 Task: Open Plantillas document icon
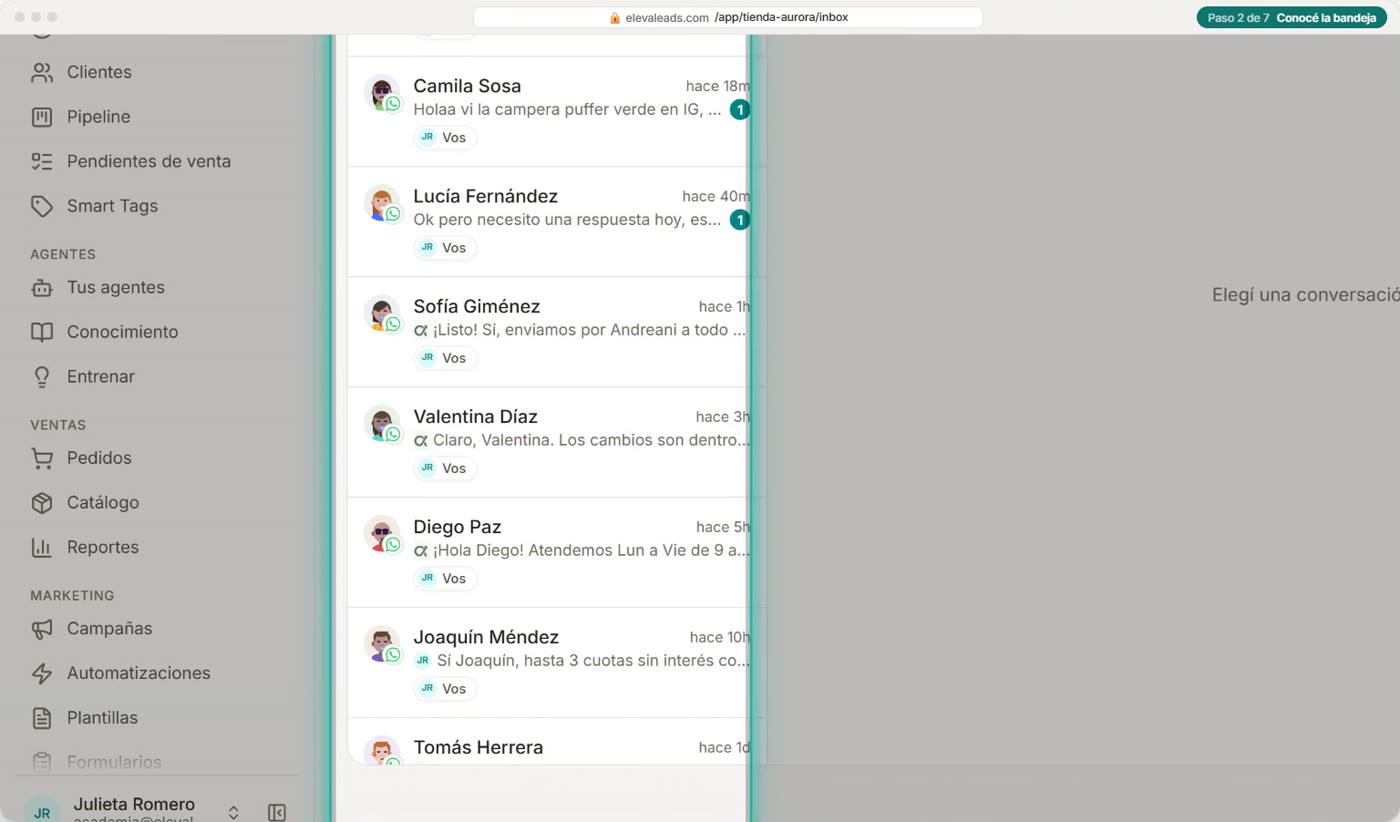[x=42, y=718]
